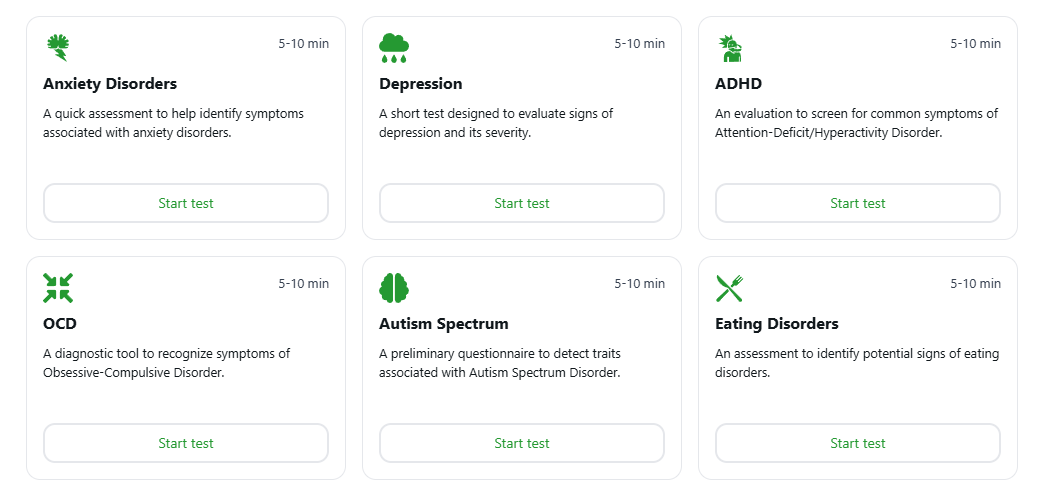Select the OCD card heading
Screen dimensions: 1046x496
pos(60,324)
